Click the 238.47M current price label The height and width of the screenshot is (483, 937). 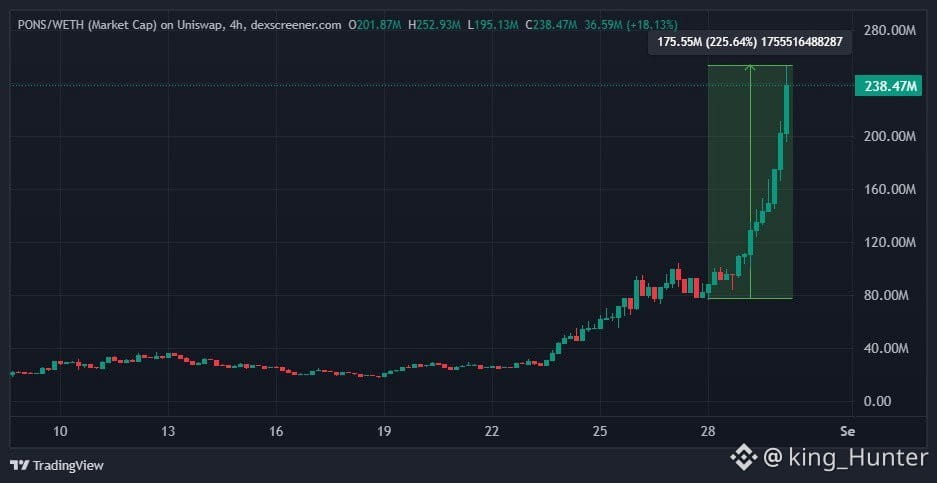889,86
